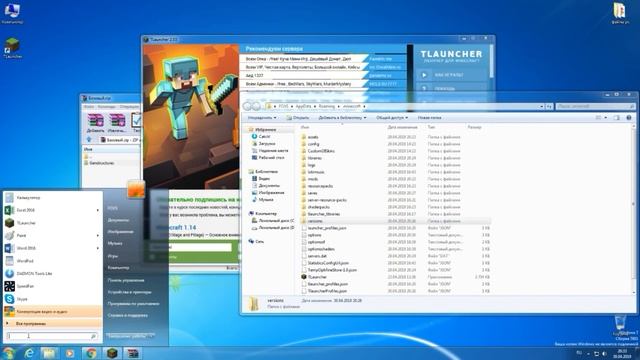Open Windows Media Player from the taskbar
The height and width of the screenshot is (360, 640).
point(70,353)
